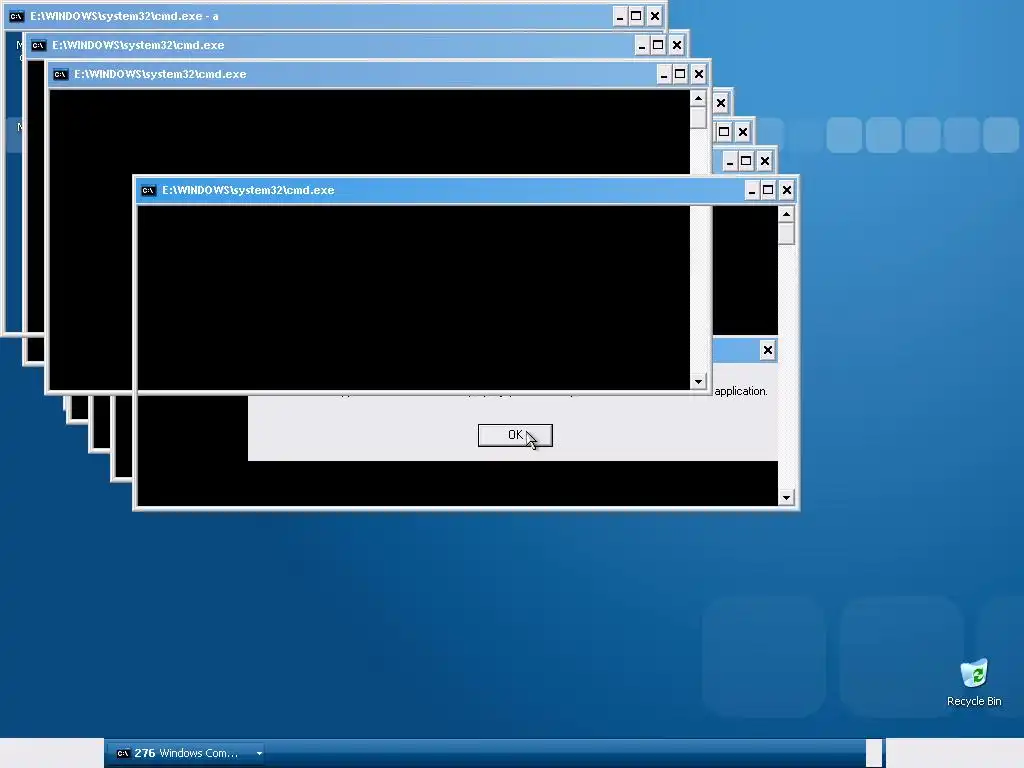Image resolution: width=1024 pixels, height=768 pixels.
Task: Close the error dialog with its X
Action: 768,350
